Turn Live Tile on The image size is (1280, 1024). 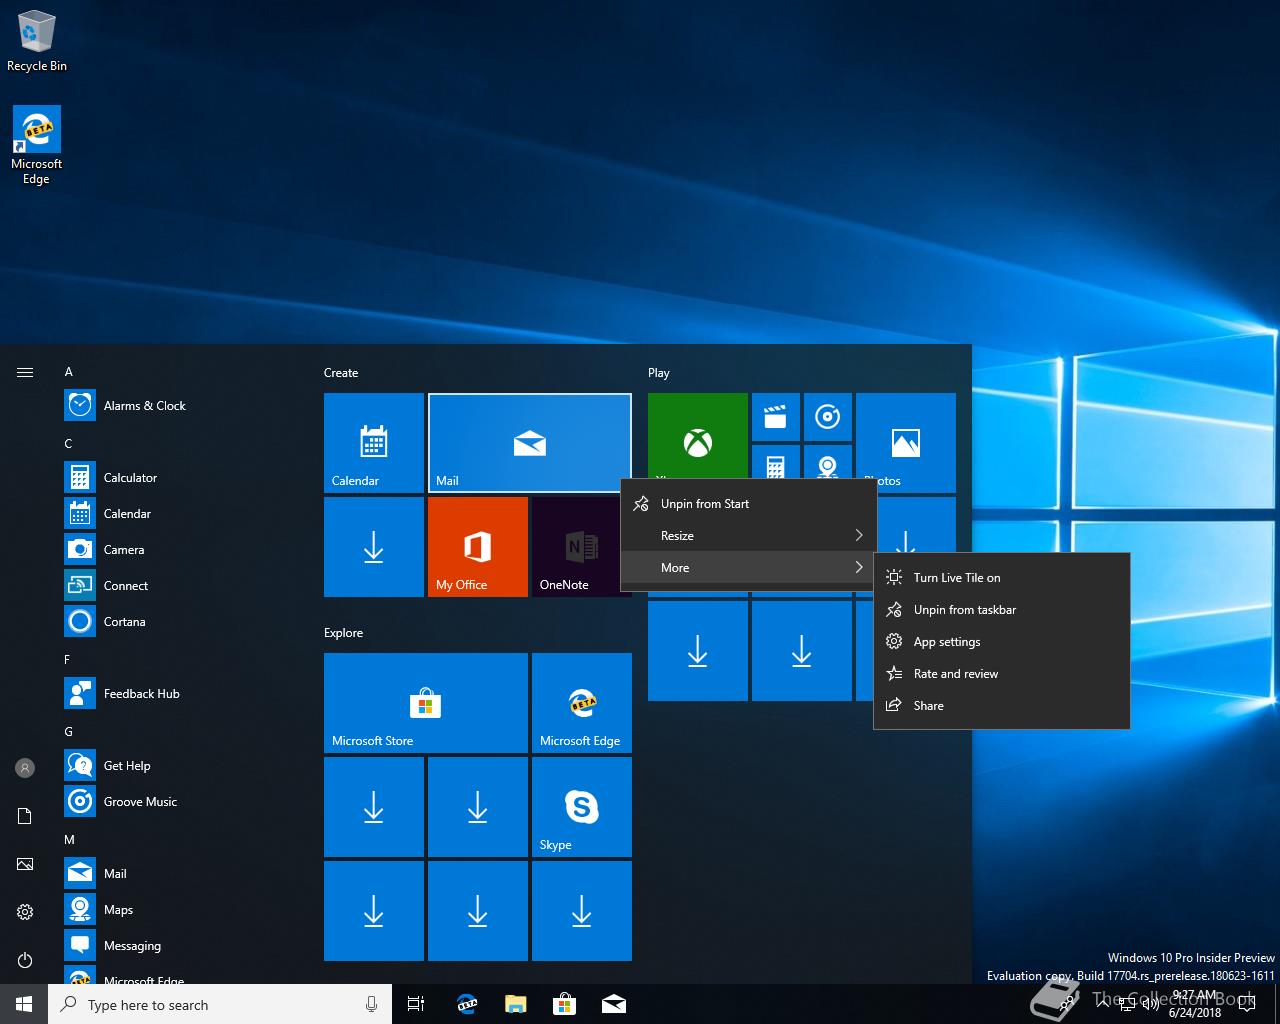[1002, 578]
